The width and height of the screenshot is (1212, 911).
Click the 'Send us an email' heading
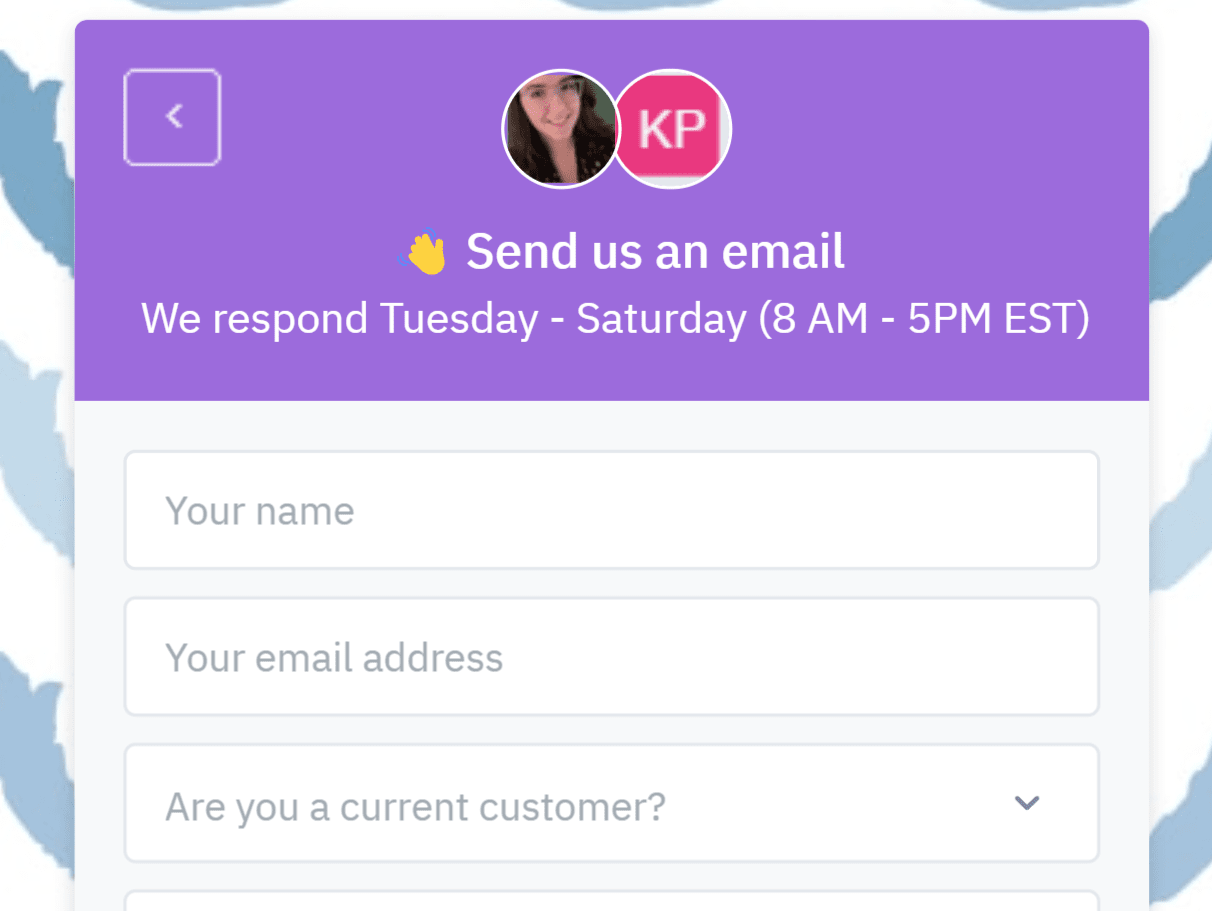click(655, 252)
